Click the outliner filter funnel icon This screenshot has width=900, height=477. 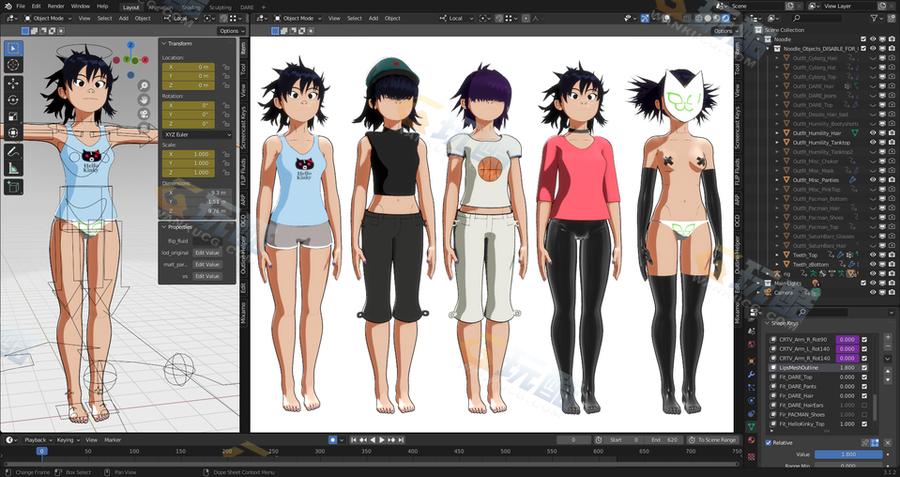876,18
